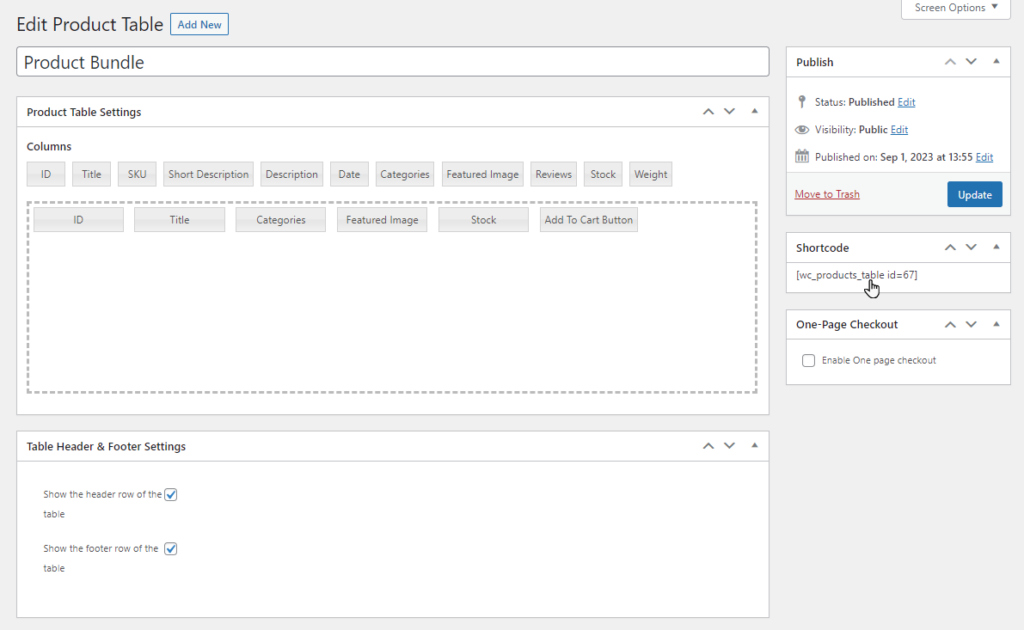Click the Move to Trash link
Screen dimensions: 1024x630
(x=827, y=194)
